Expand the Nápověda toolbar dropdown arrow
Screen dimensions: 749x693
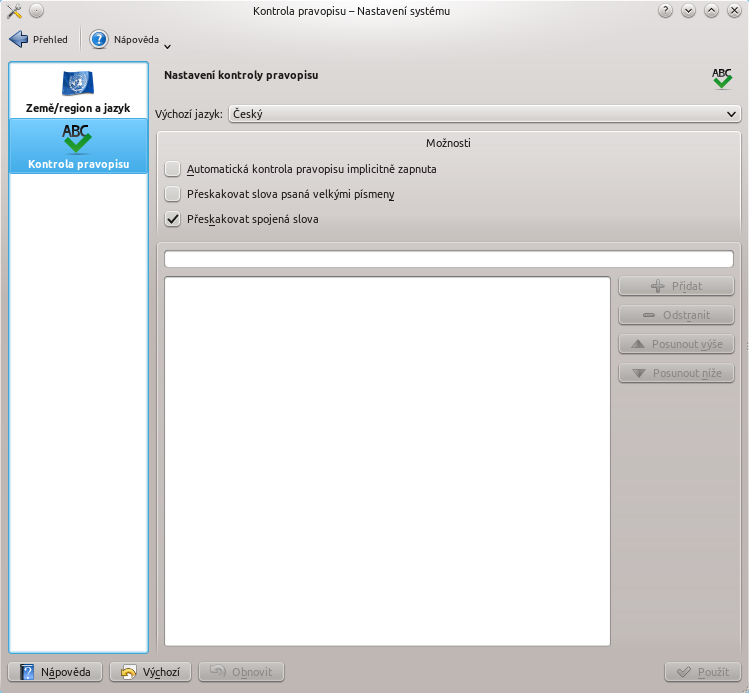168,47
